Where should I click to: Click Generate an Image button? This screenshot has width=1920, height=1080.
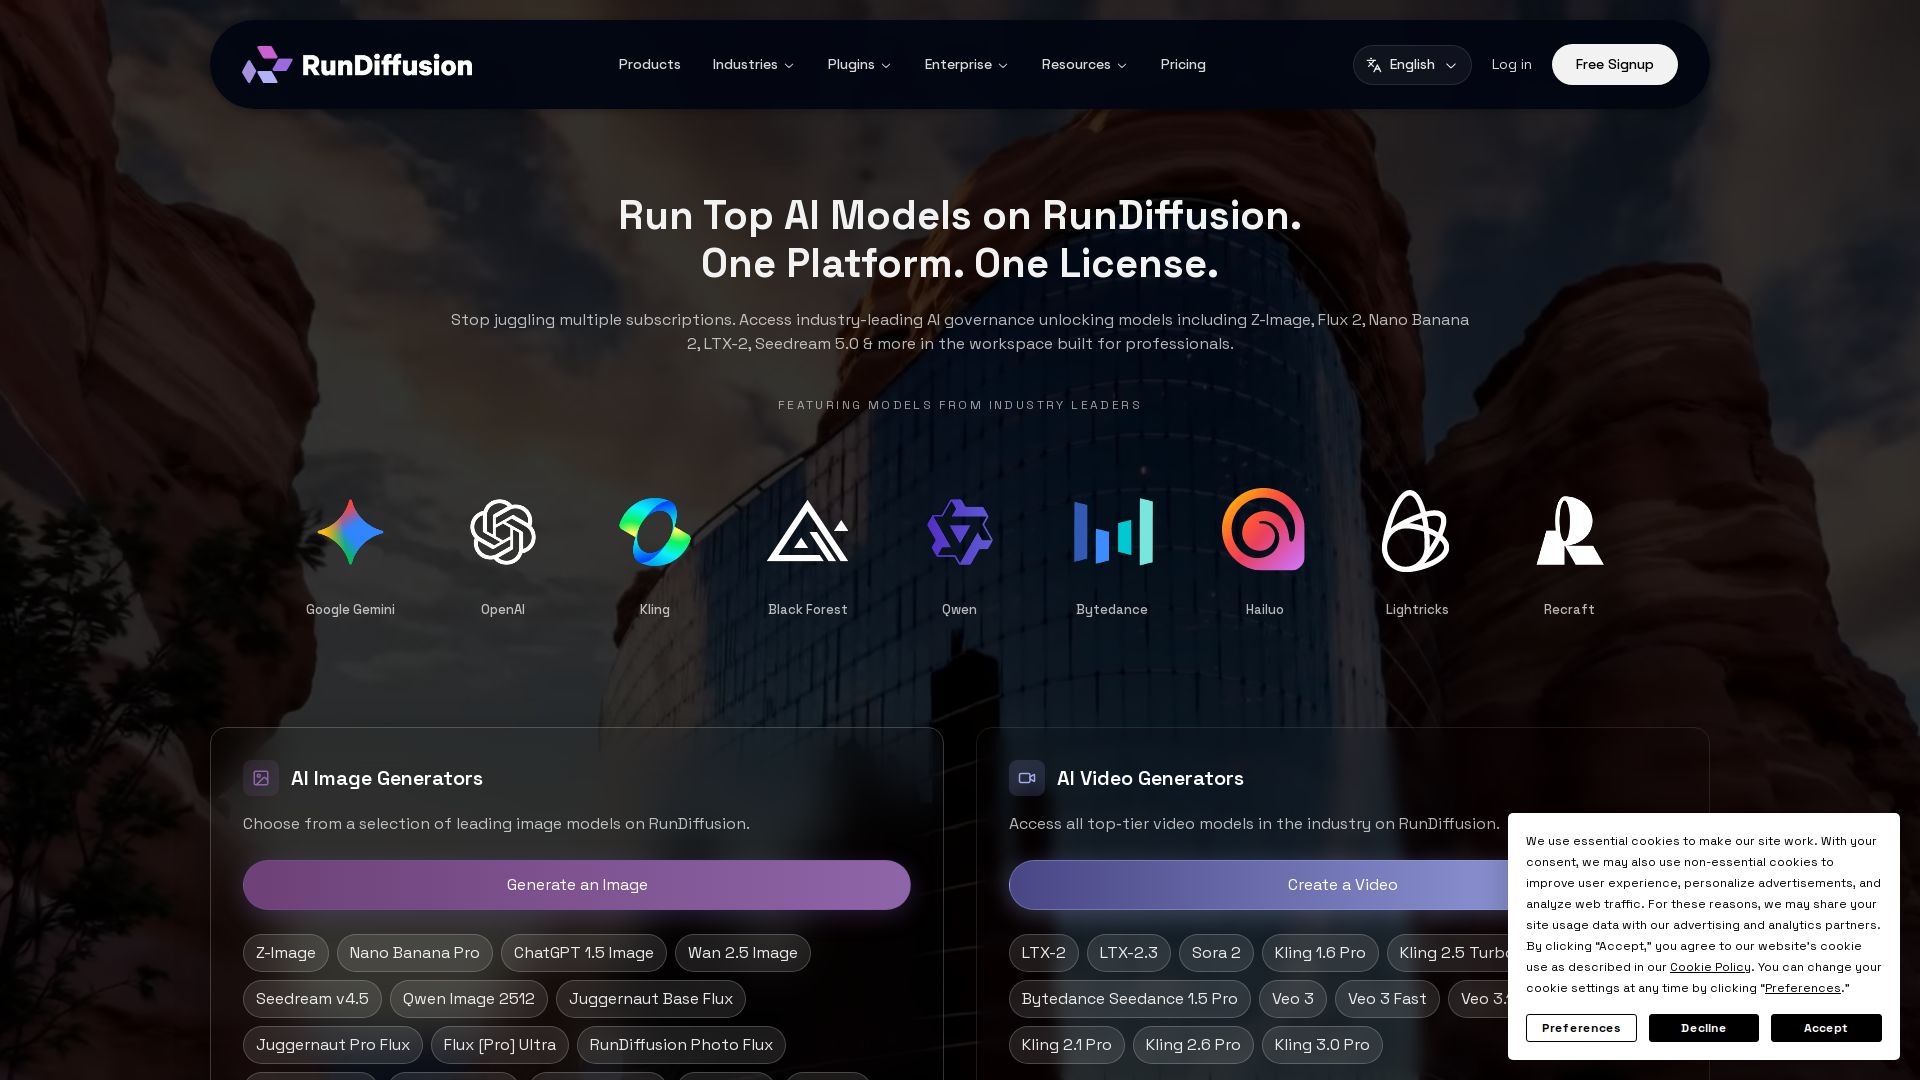click(577, 885)
